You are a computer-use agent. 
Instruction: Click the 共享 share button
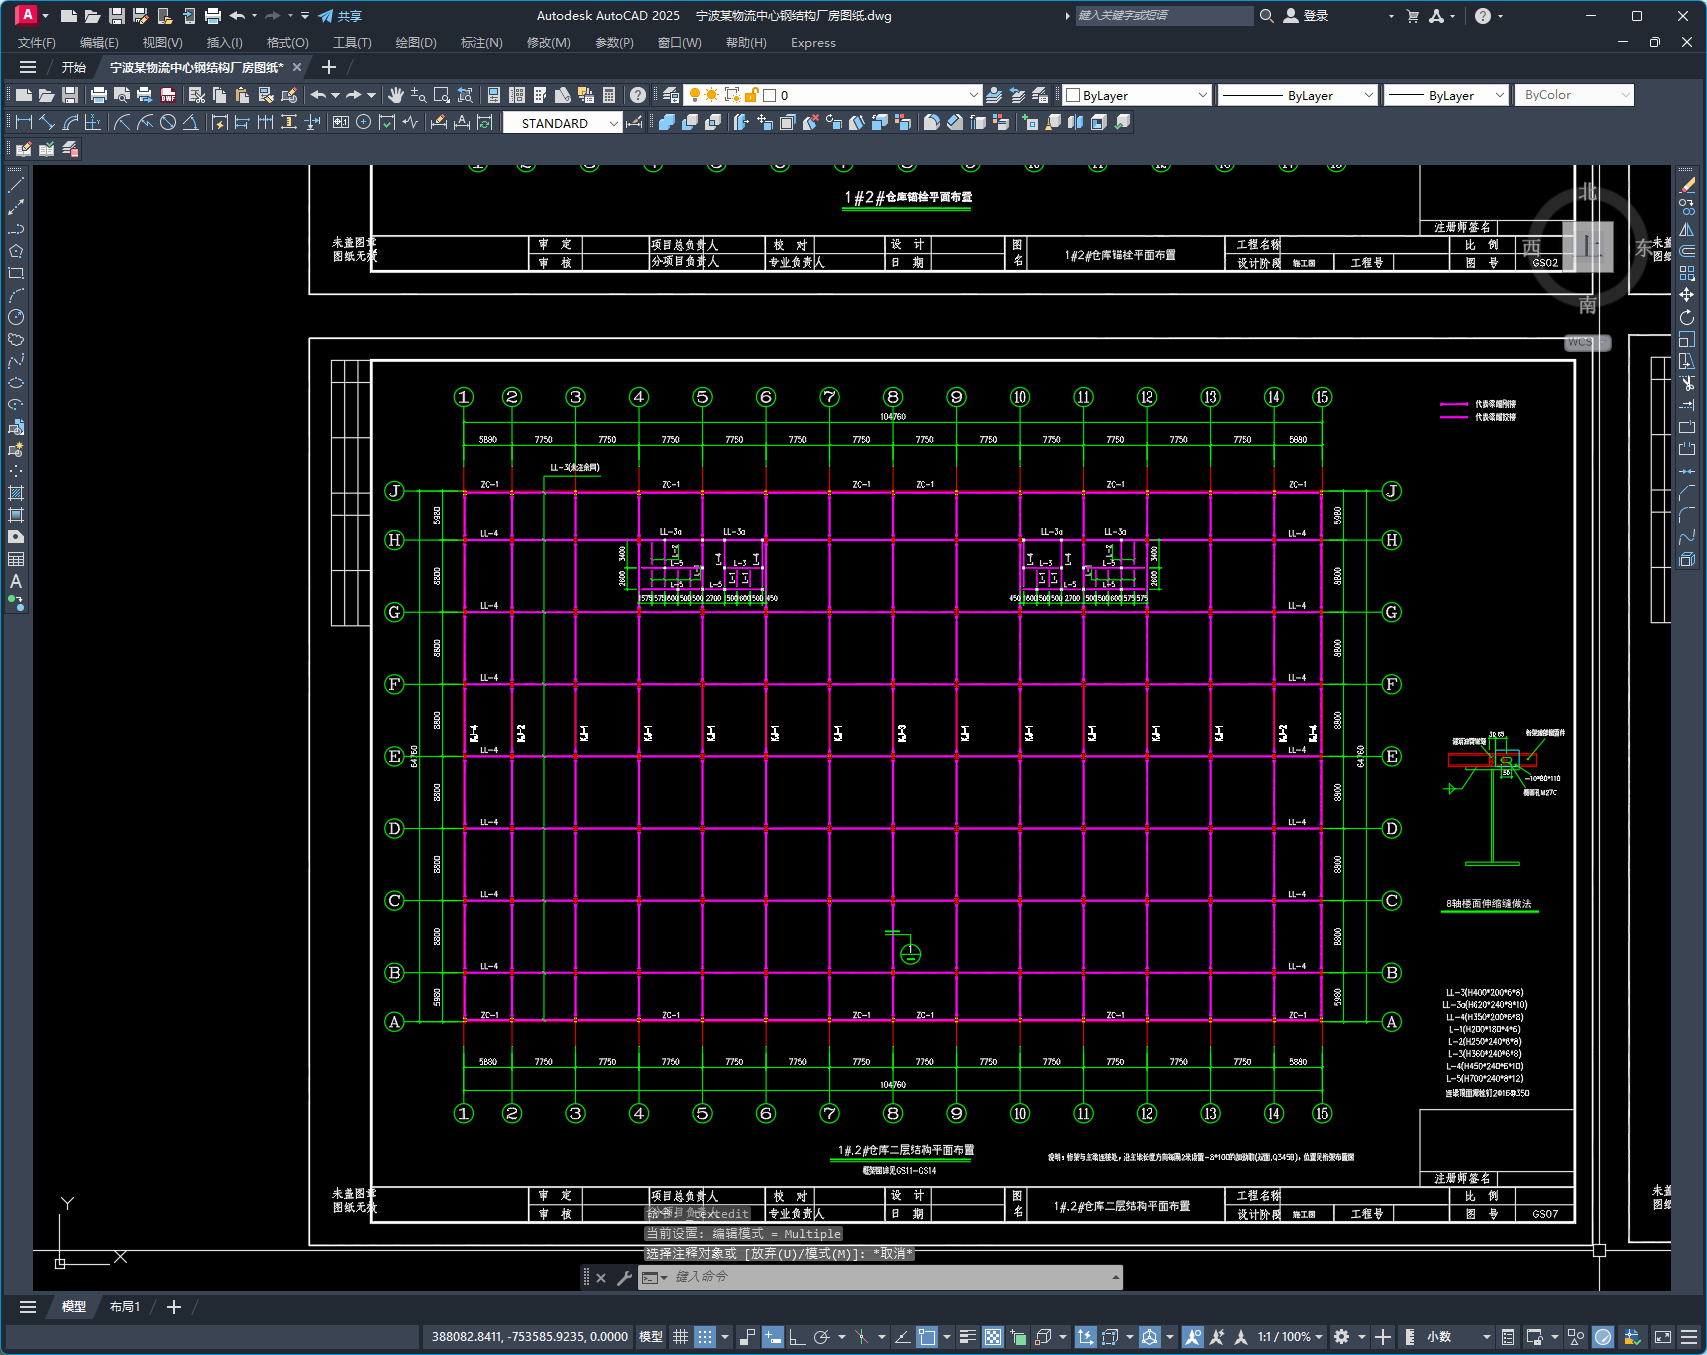[340, 16]
